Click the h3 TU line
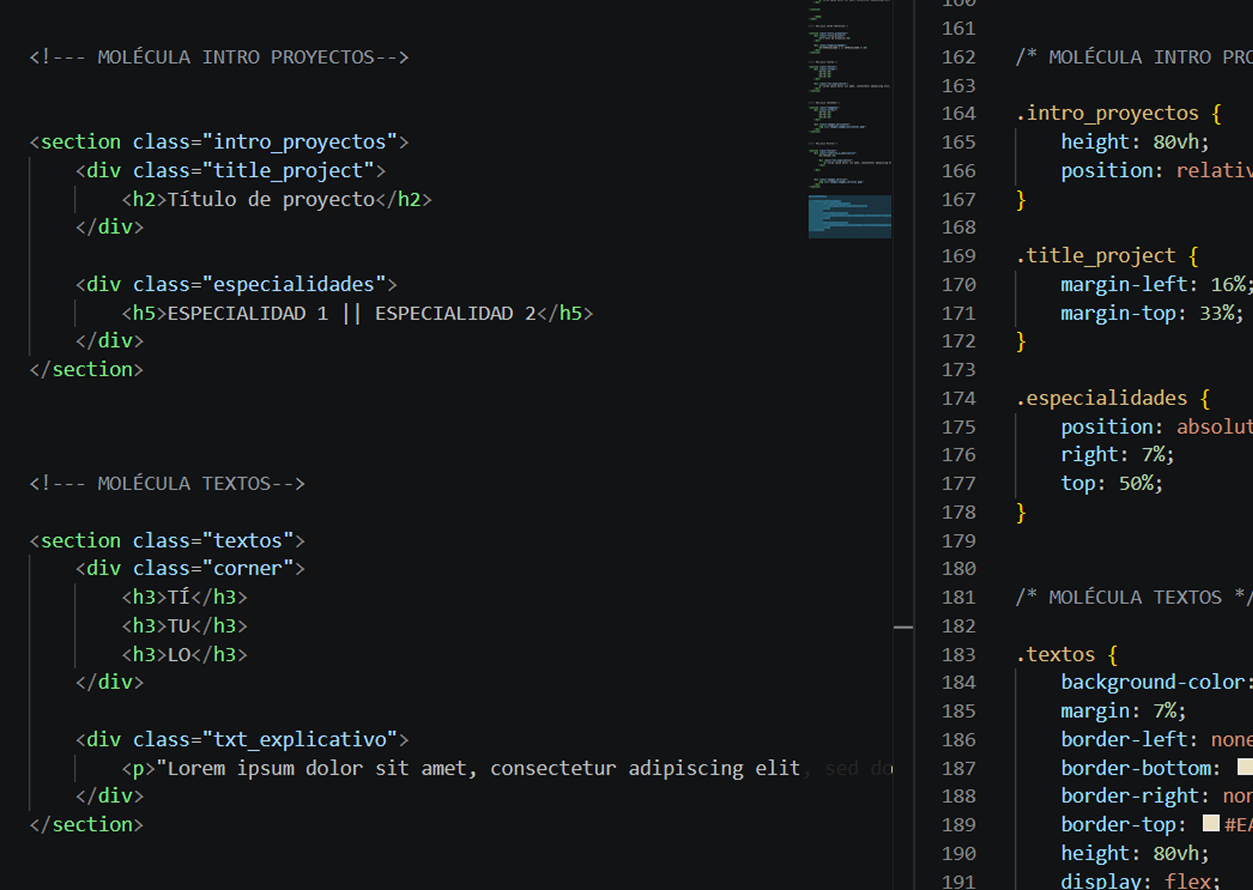 (184, 625)
